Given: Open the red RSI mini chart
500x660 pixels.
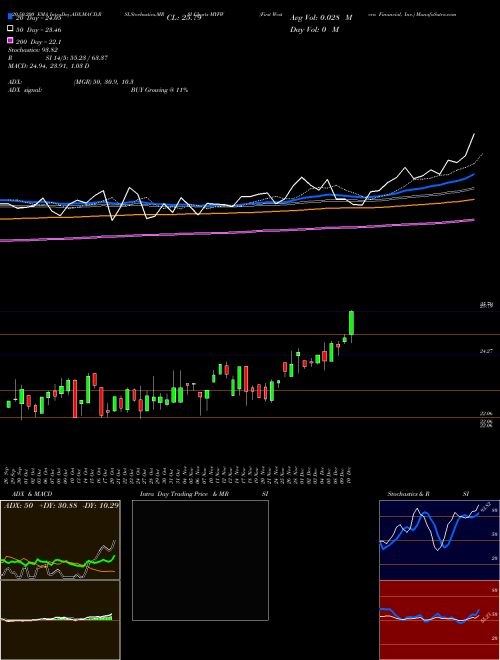Looking at the screenshot, I should tap(439, 620).
